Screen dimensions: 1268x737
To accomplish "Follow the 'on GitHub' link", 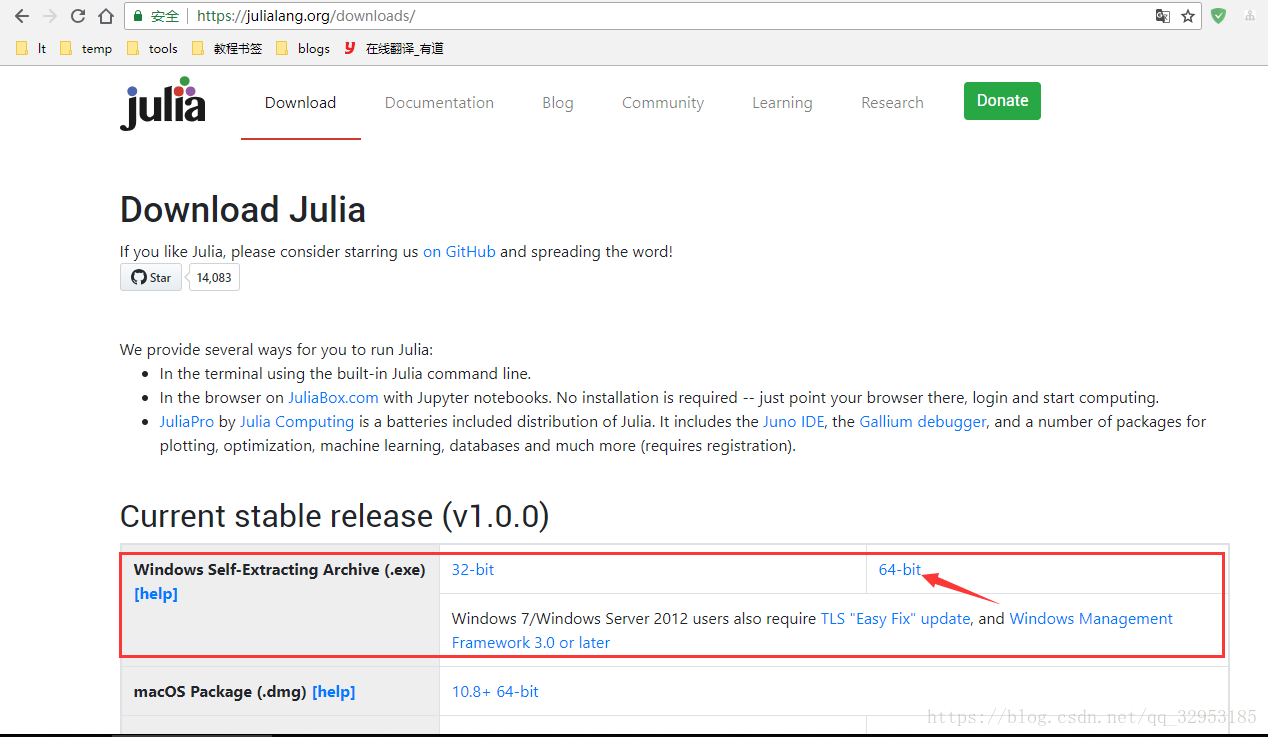I will coord(459,252).
